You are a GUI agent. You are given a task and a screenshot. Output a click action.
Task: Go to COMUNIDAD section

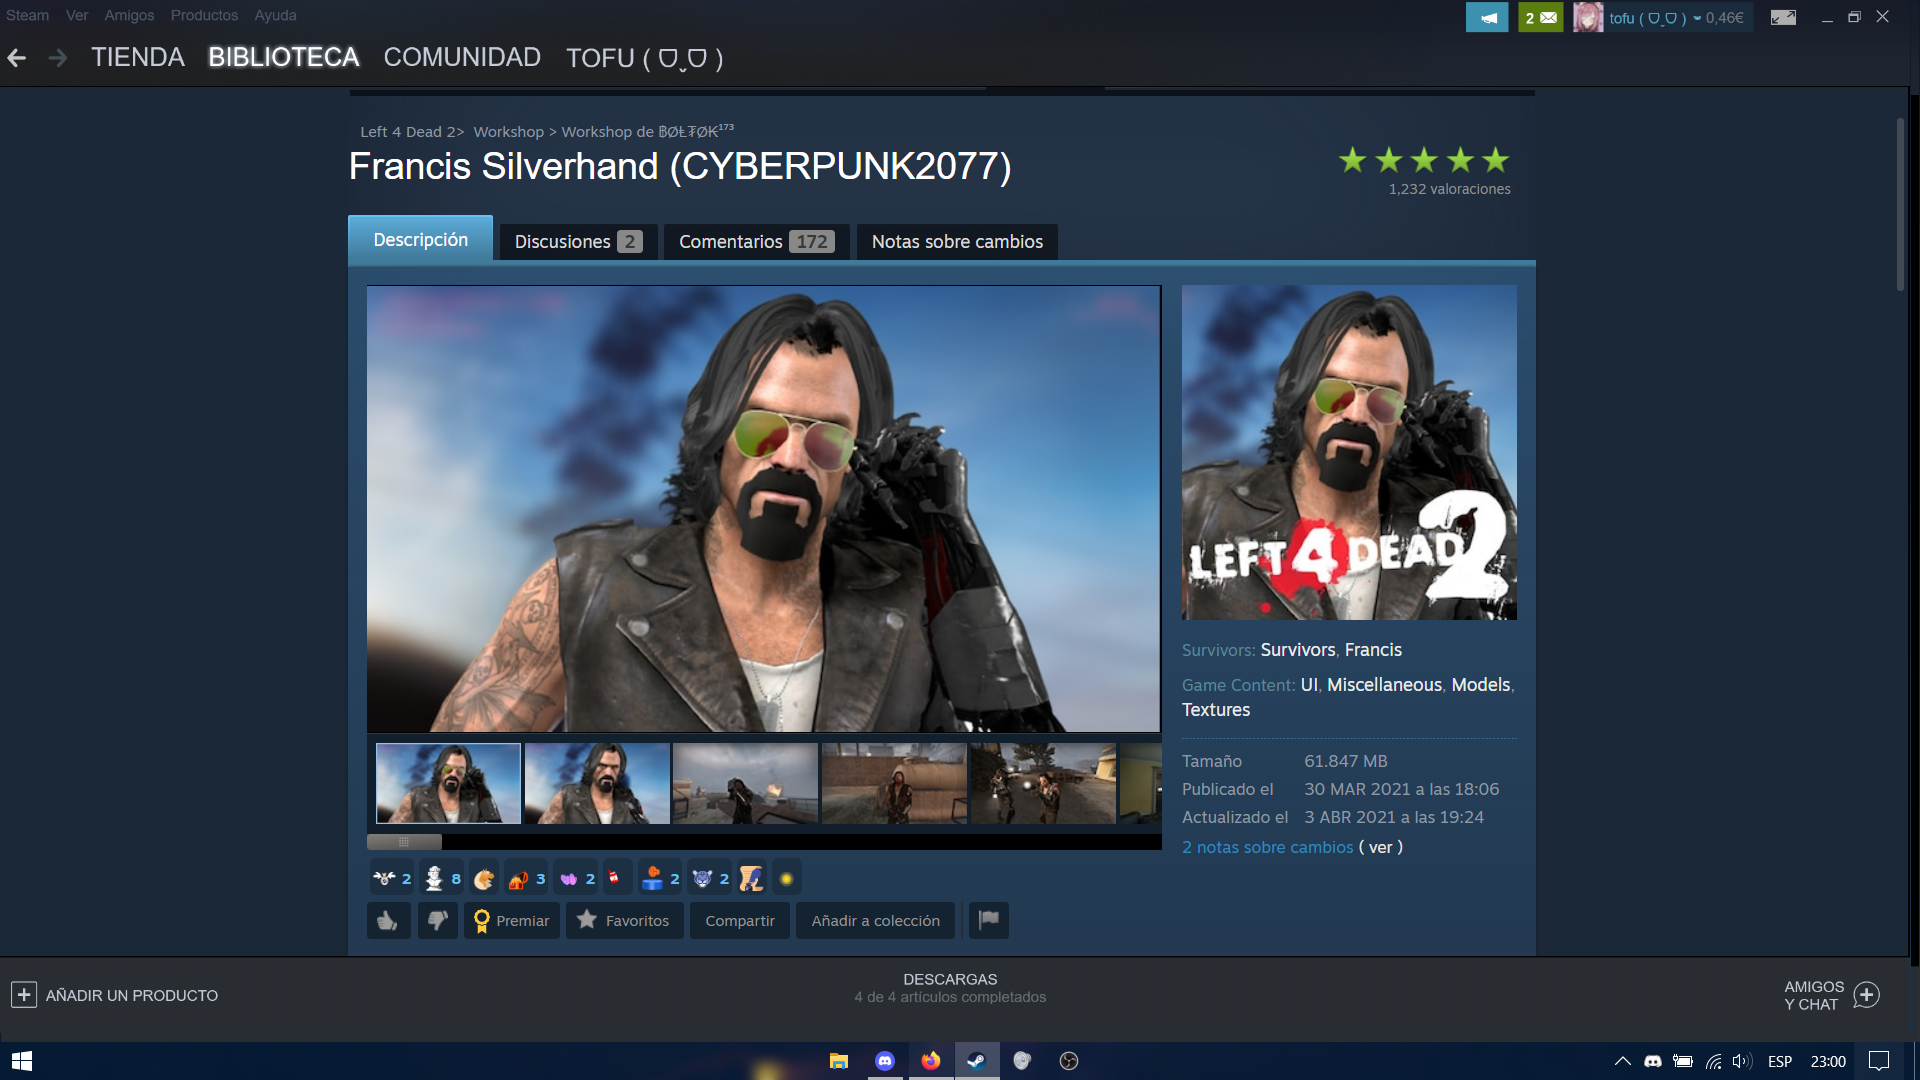(x=462, y=57)
